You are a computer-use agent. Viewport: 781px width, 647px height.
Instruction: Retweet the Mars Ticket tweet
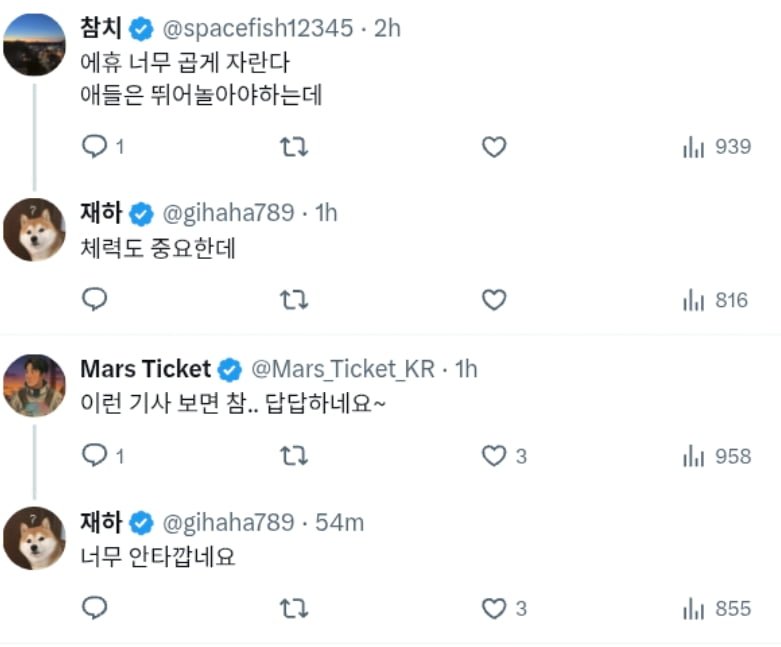point(294,456)
